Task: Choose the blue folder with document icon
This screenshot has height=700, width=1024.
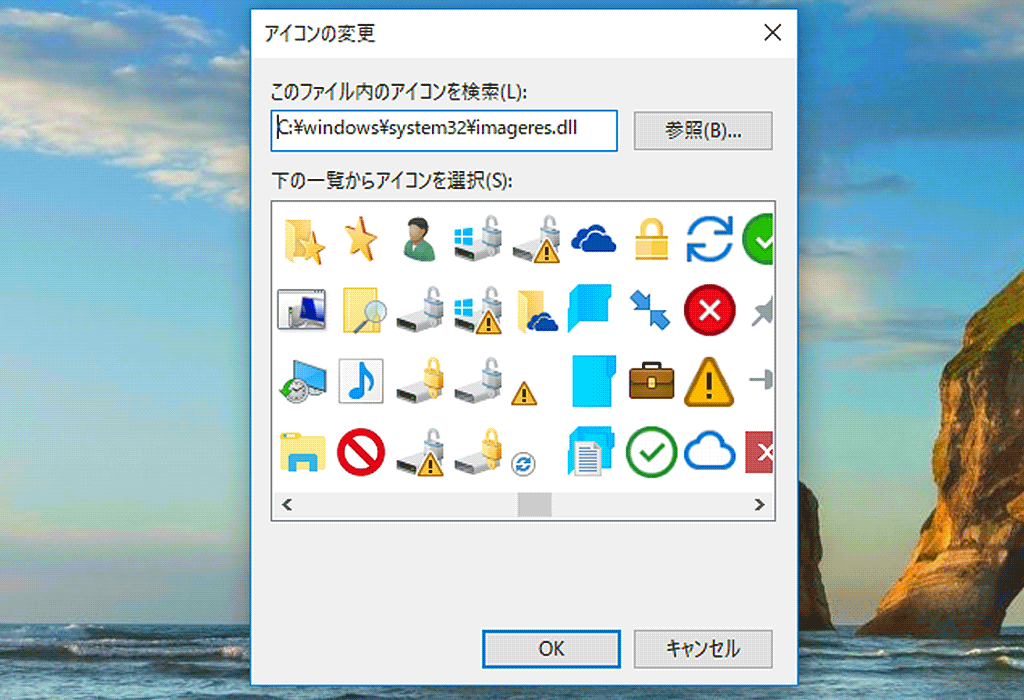Action: 592,451
